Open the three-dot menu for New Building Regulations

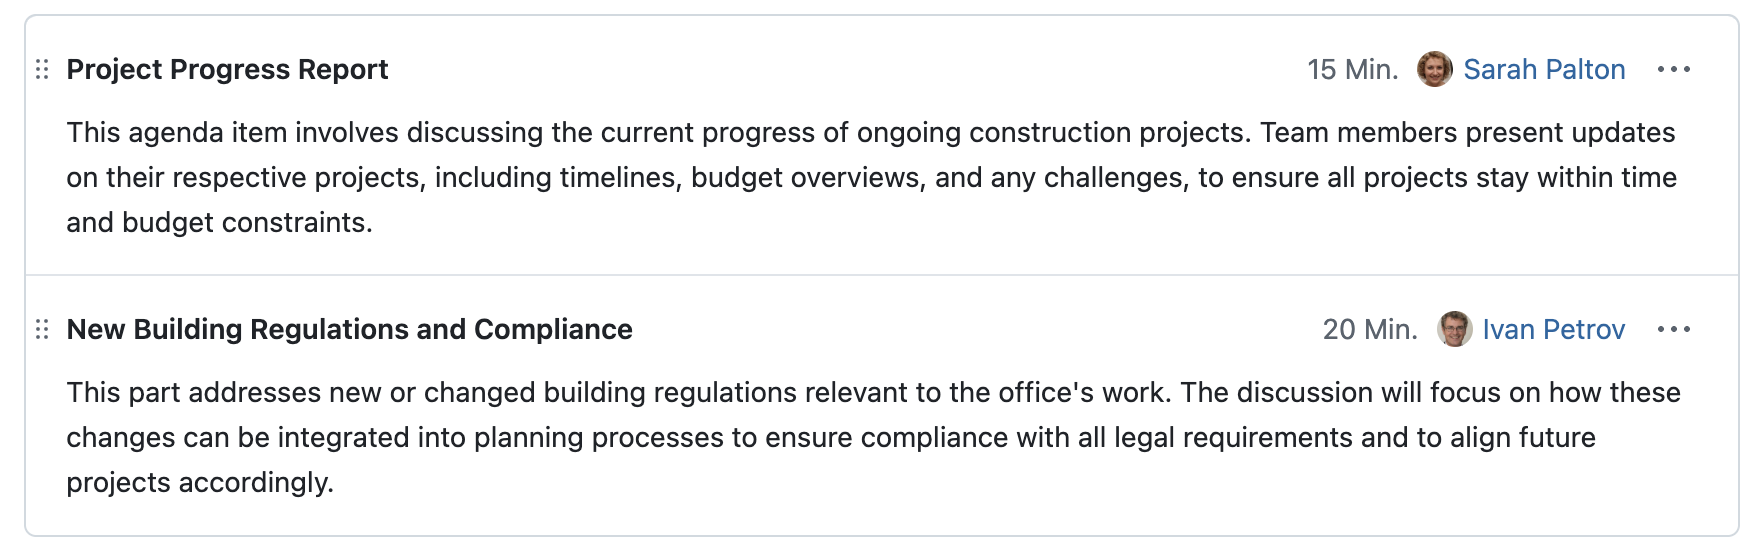pyautogui.click(x=1673, y=329)
